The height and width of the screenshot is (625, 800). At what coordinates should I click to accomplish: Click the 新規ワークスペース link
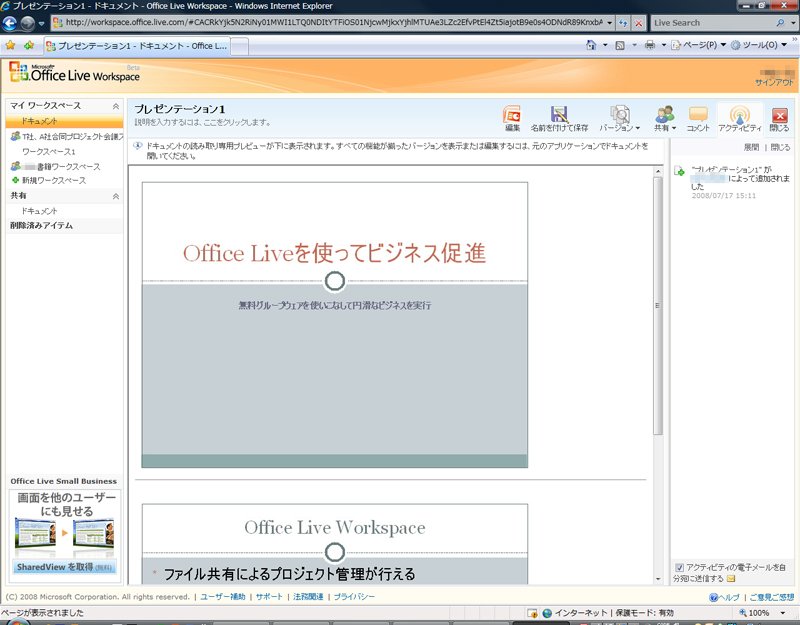(54, 181)
